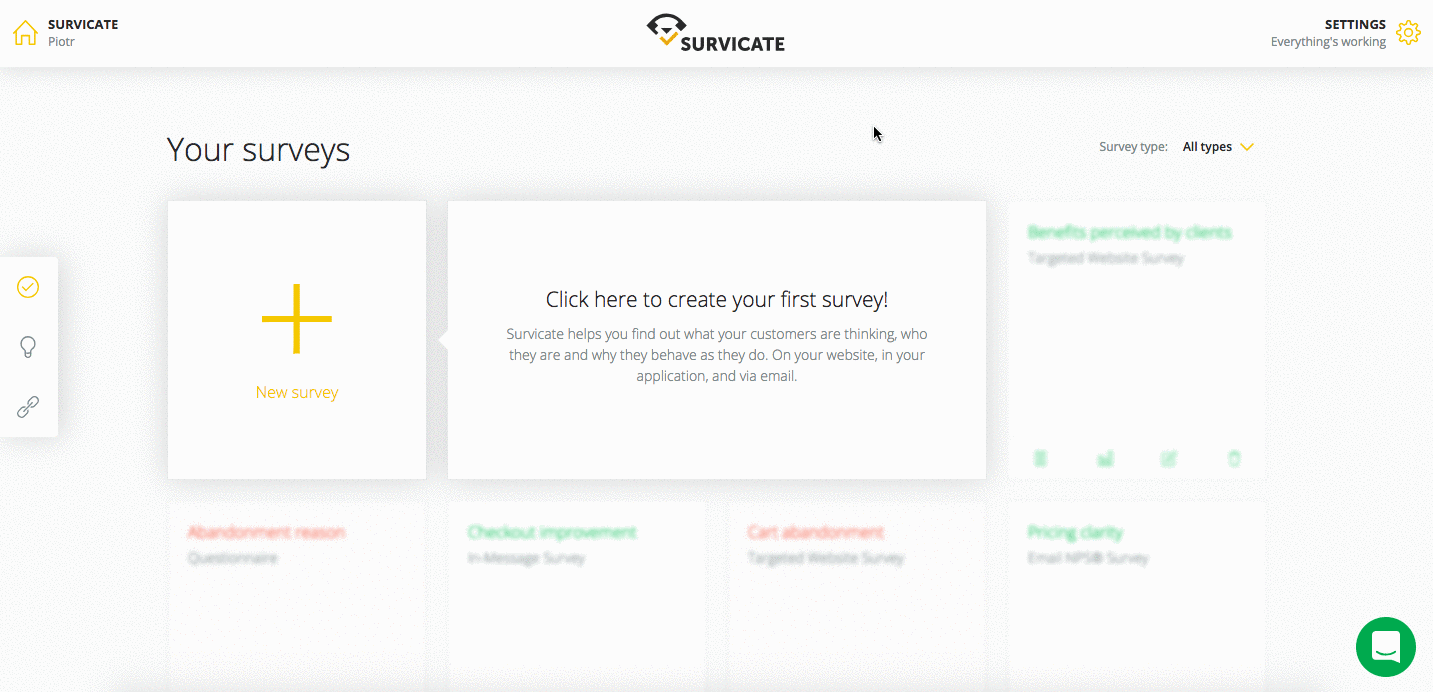Open the green chat widget button
1433x692 pixels.
tap(1386, 647)
